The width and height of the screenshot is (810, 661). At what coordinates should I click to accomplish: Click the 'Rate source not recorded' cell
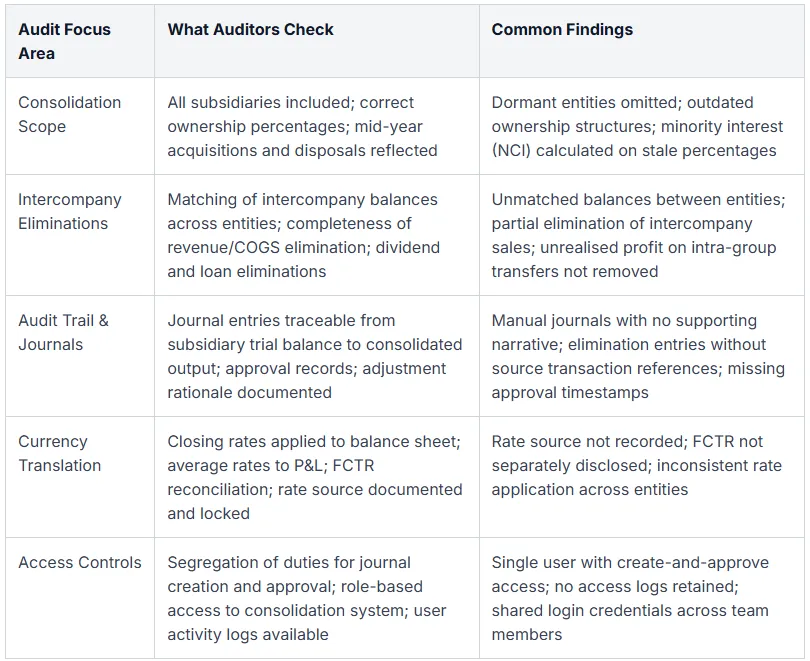click(x=641, y=477)
